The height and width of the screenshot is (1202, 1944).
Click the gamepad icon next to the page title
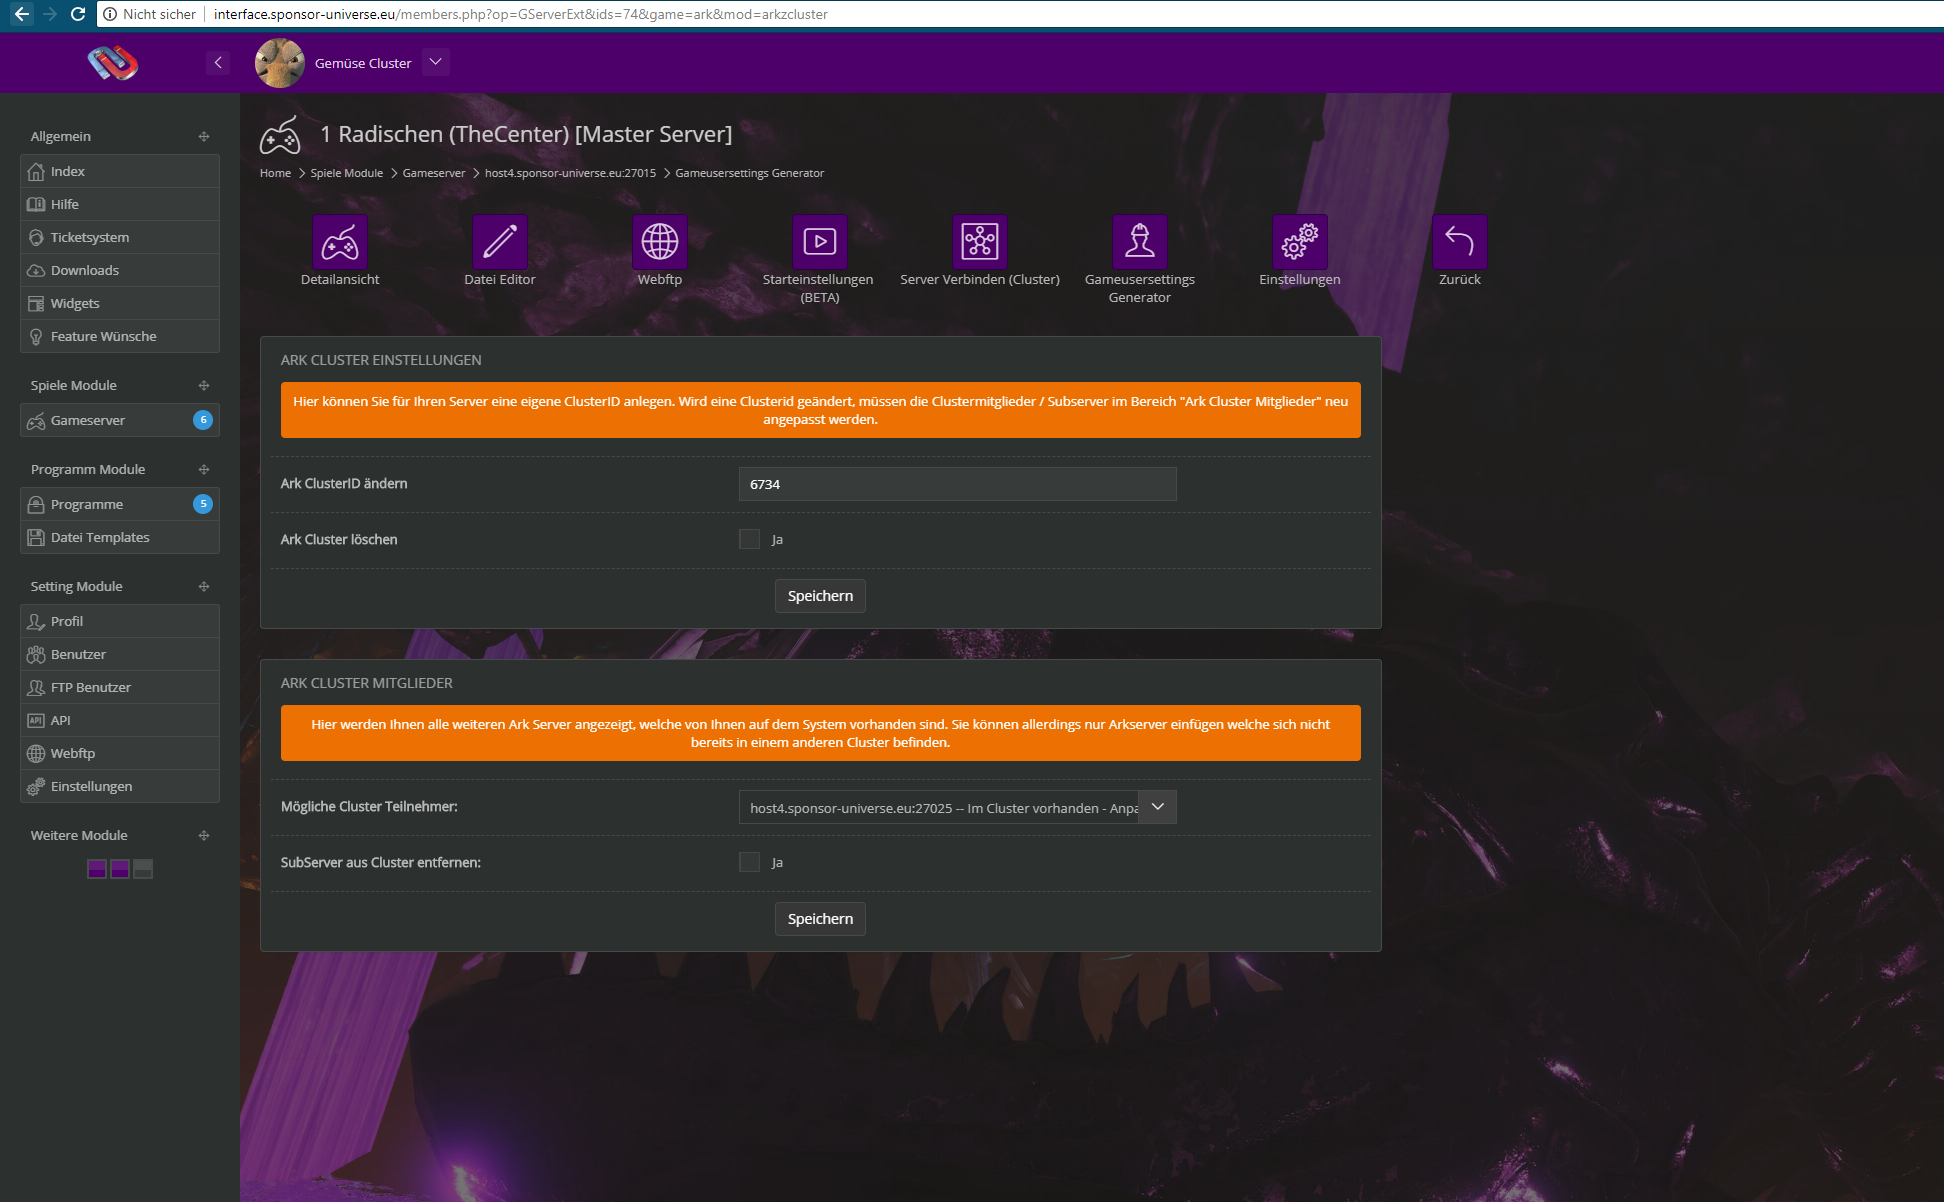[280, 135]
